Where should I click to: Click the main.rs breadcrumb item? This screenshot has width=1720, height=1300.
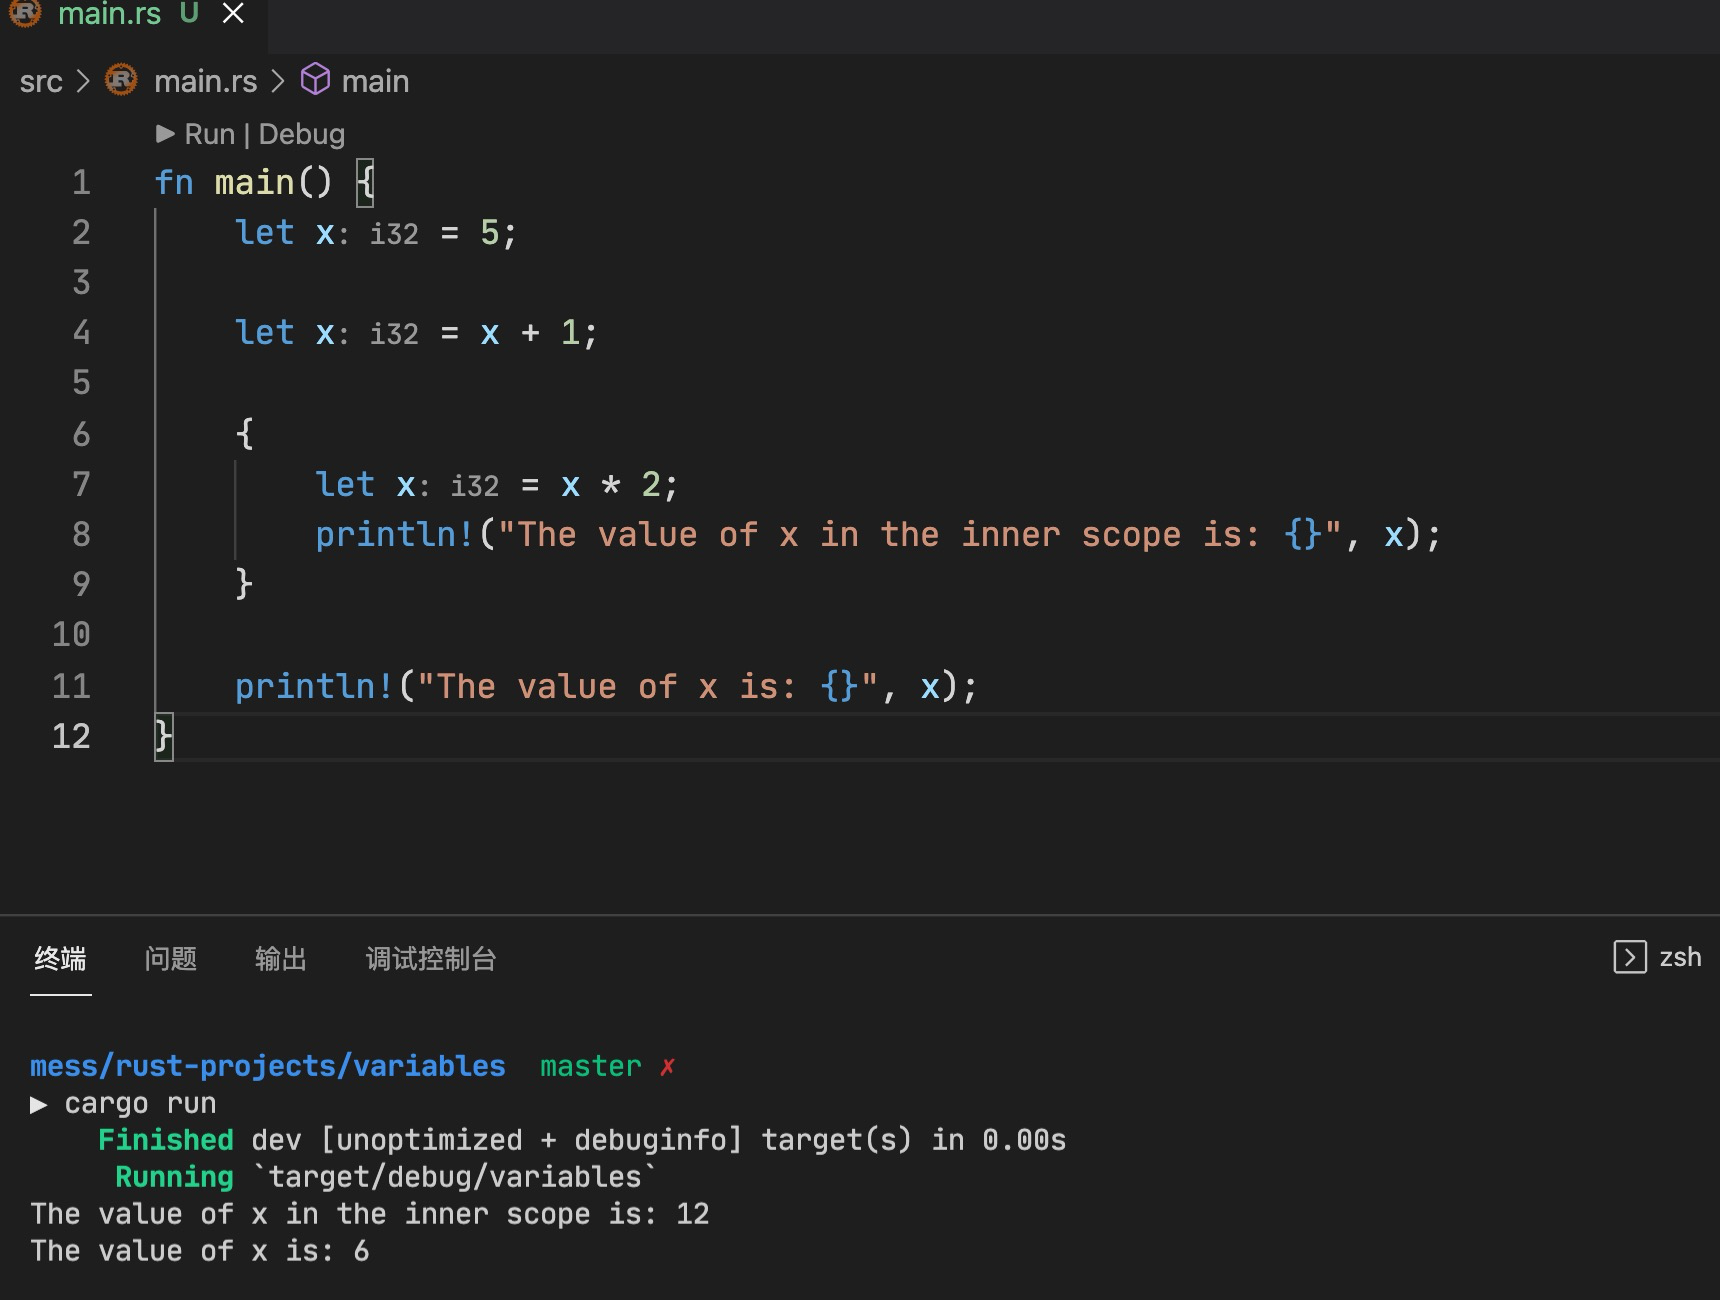(205, 81)
